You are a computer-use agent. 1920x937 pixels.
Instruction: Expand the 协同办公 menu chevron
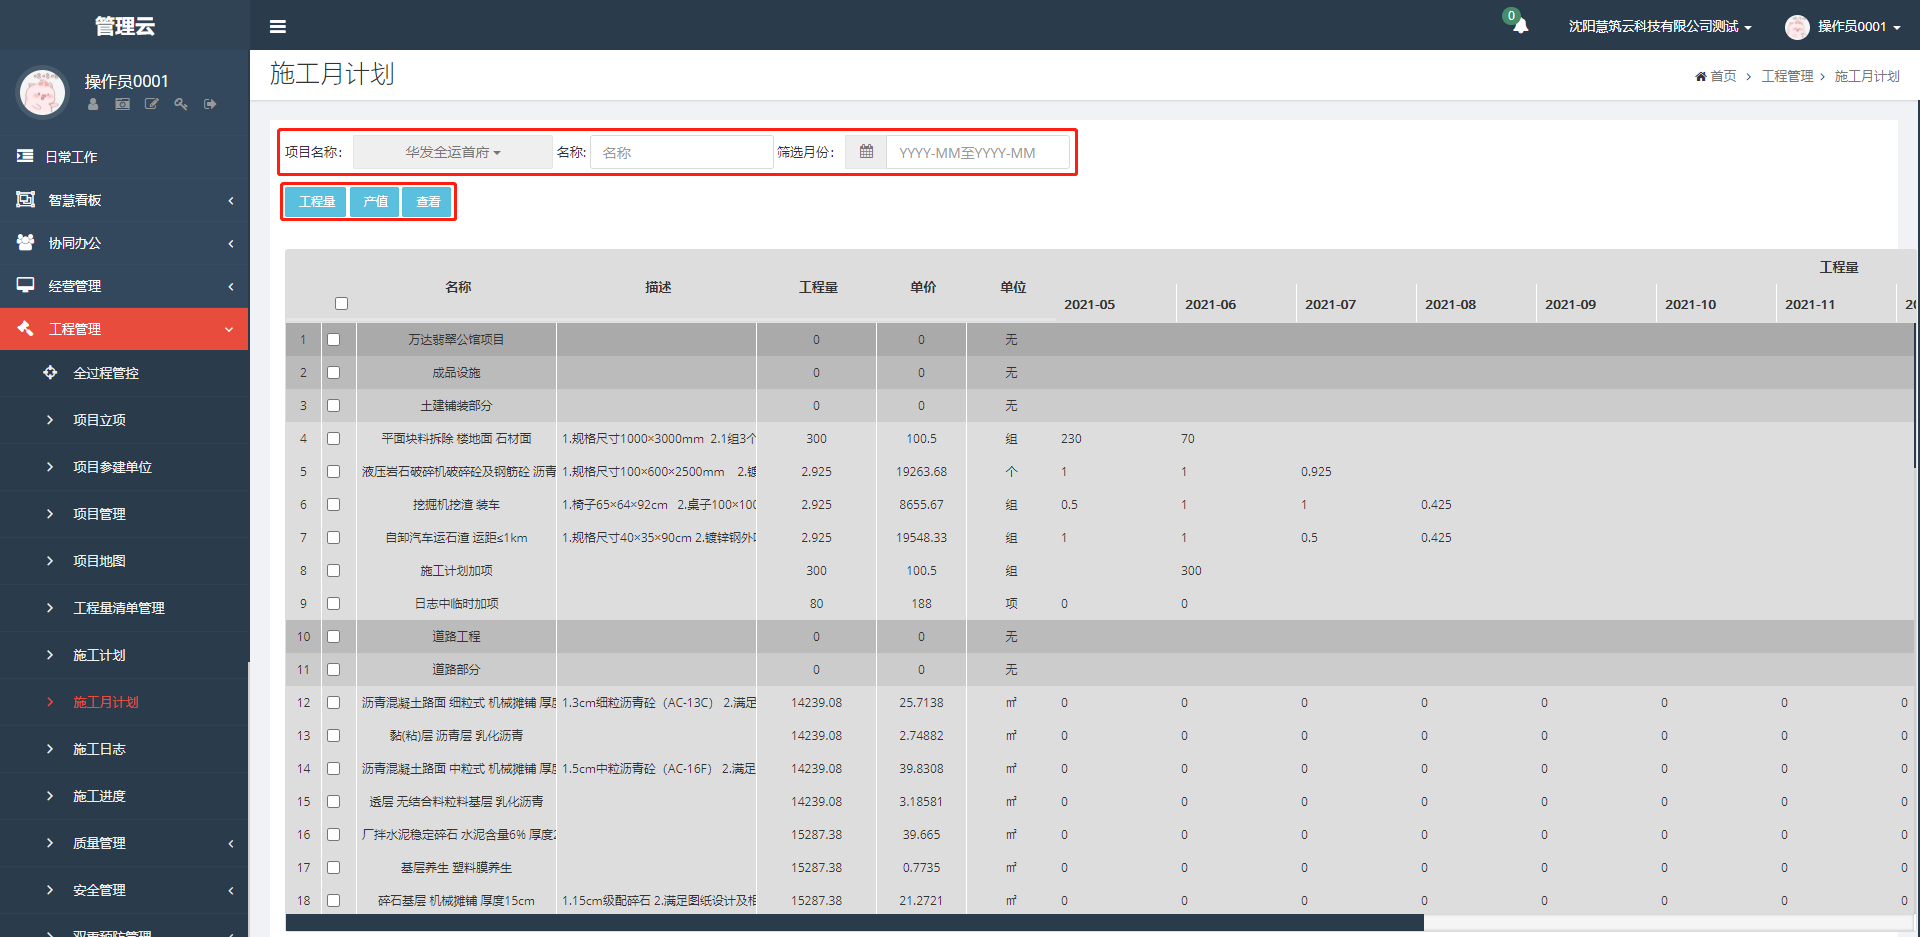231,244
